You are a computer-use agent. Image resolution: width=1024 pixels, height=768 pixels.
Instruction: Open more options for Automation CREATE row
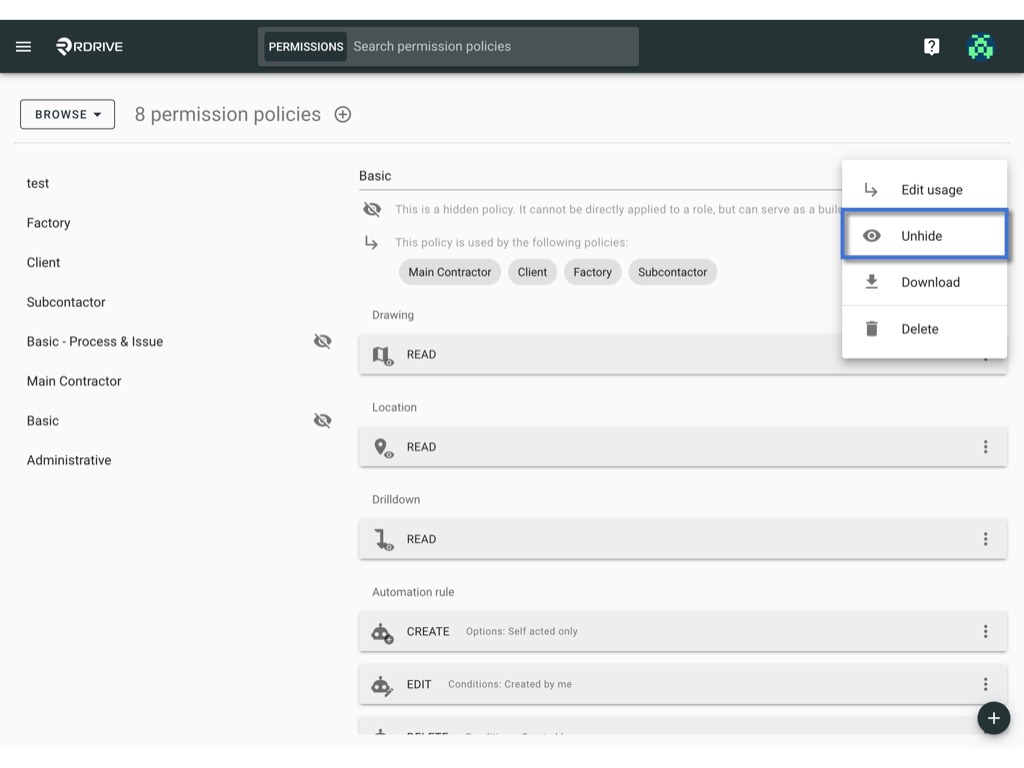point(985,631)
